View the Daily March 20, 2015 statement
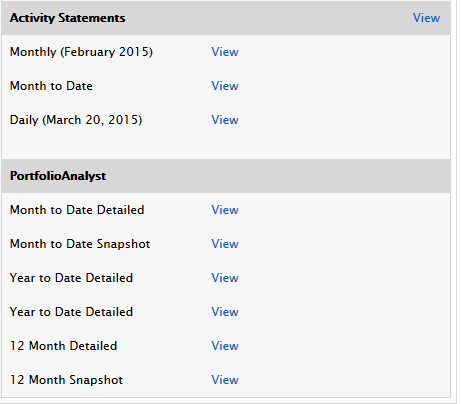Image resolution: width=461 pixels, height=404 pixels. point(225,120)
